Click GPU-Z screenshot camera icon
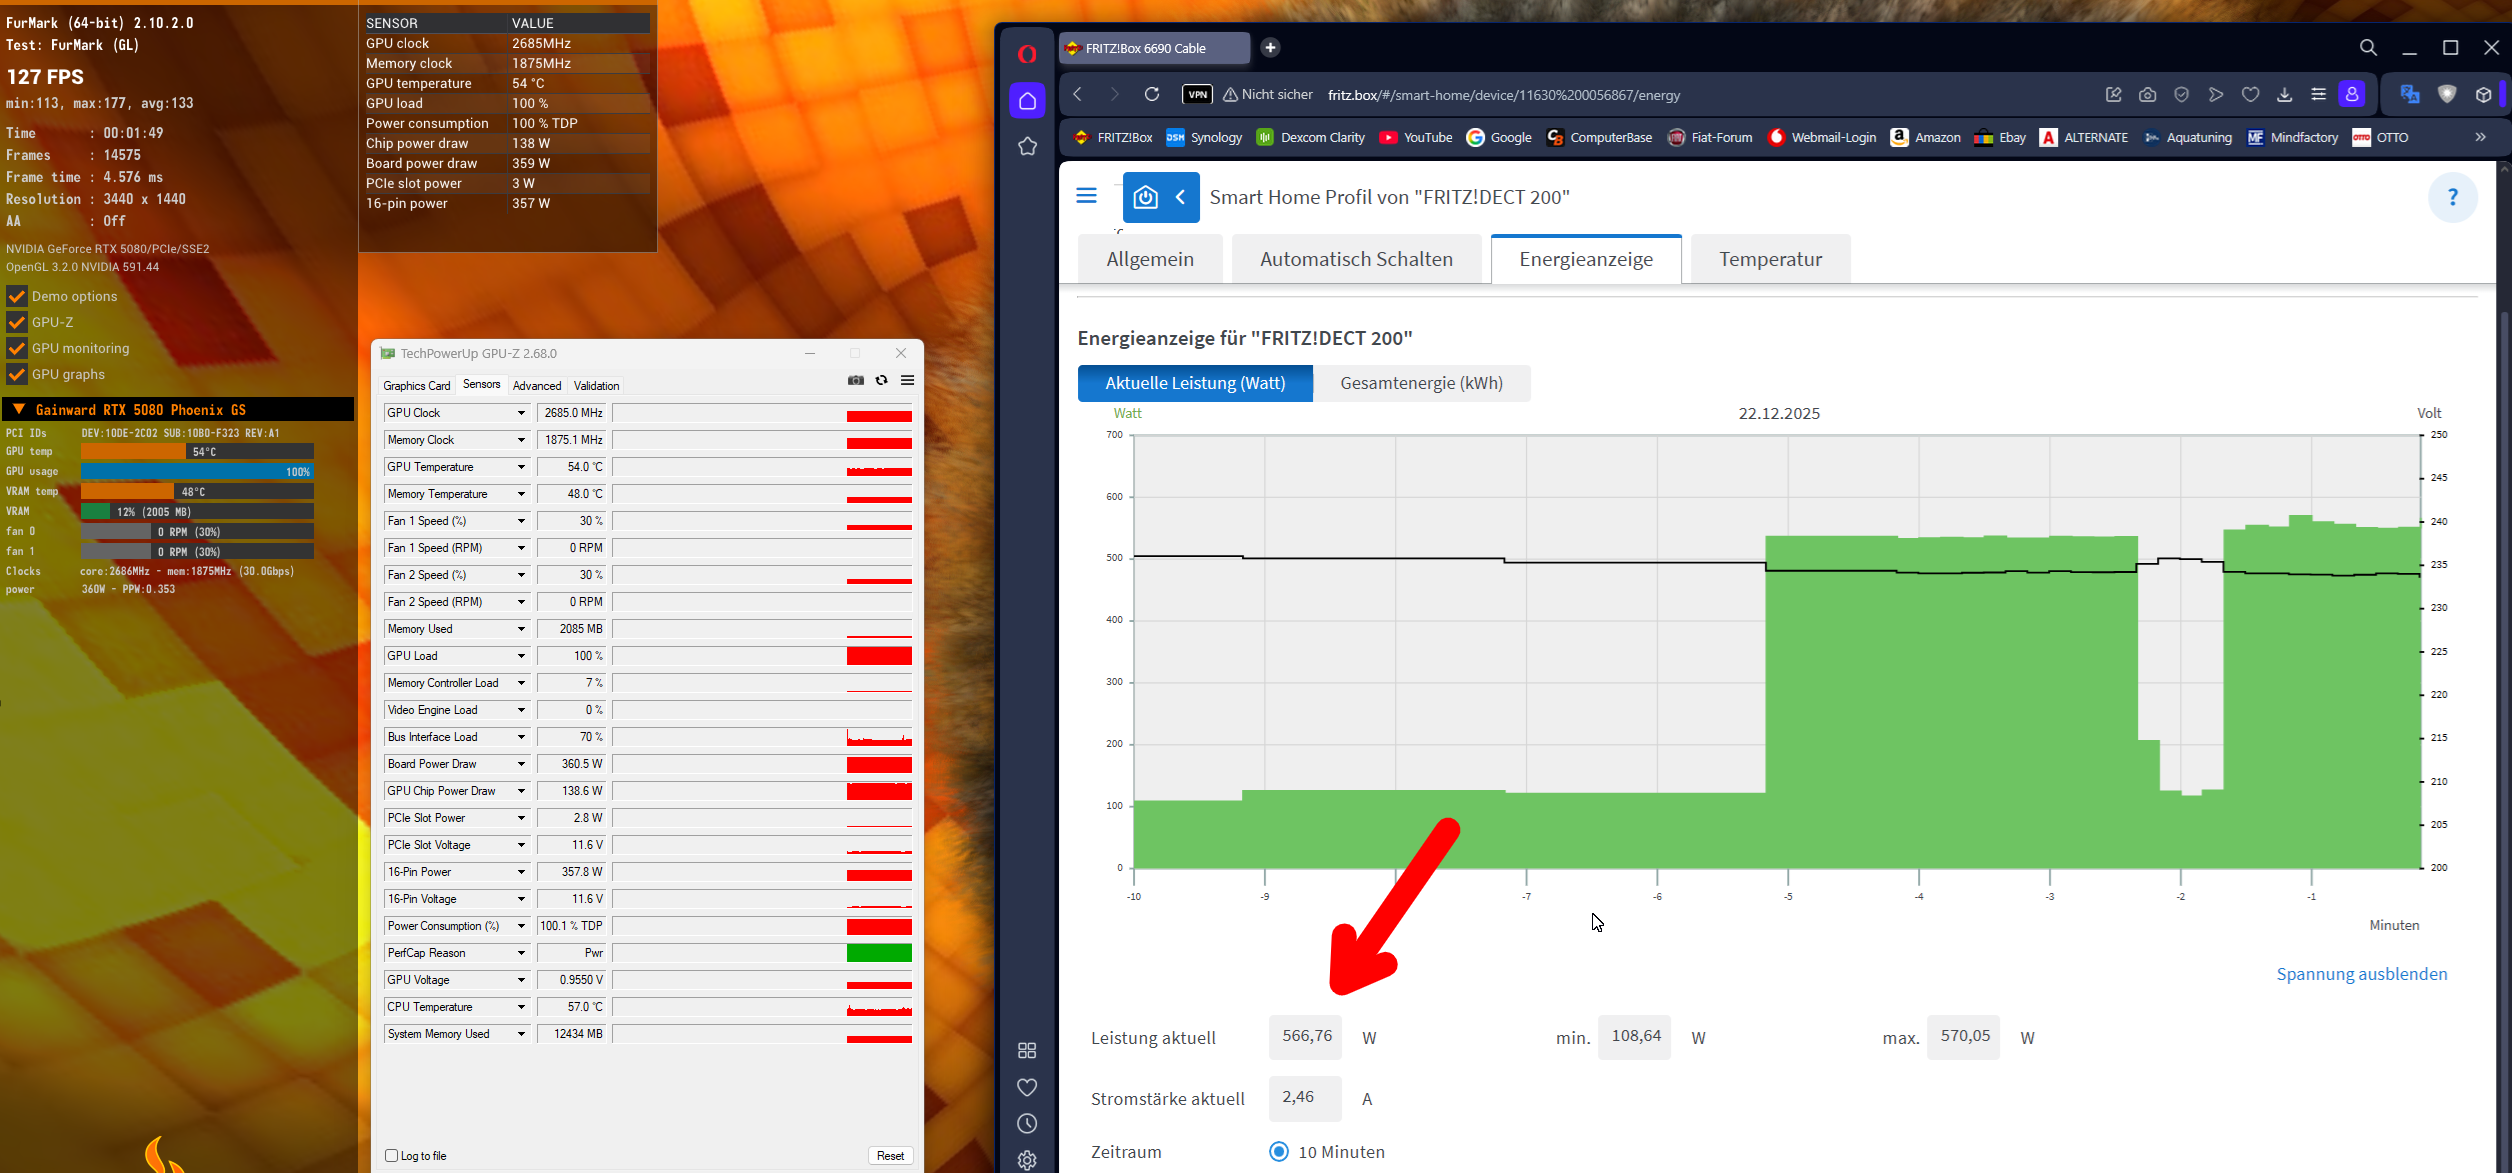The height and width of the screenshot is (1173, 2512). [x=856, y=380]
